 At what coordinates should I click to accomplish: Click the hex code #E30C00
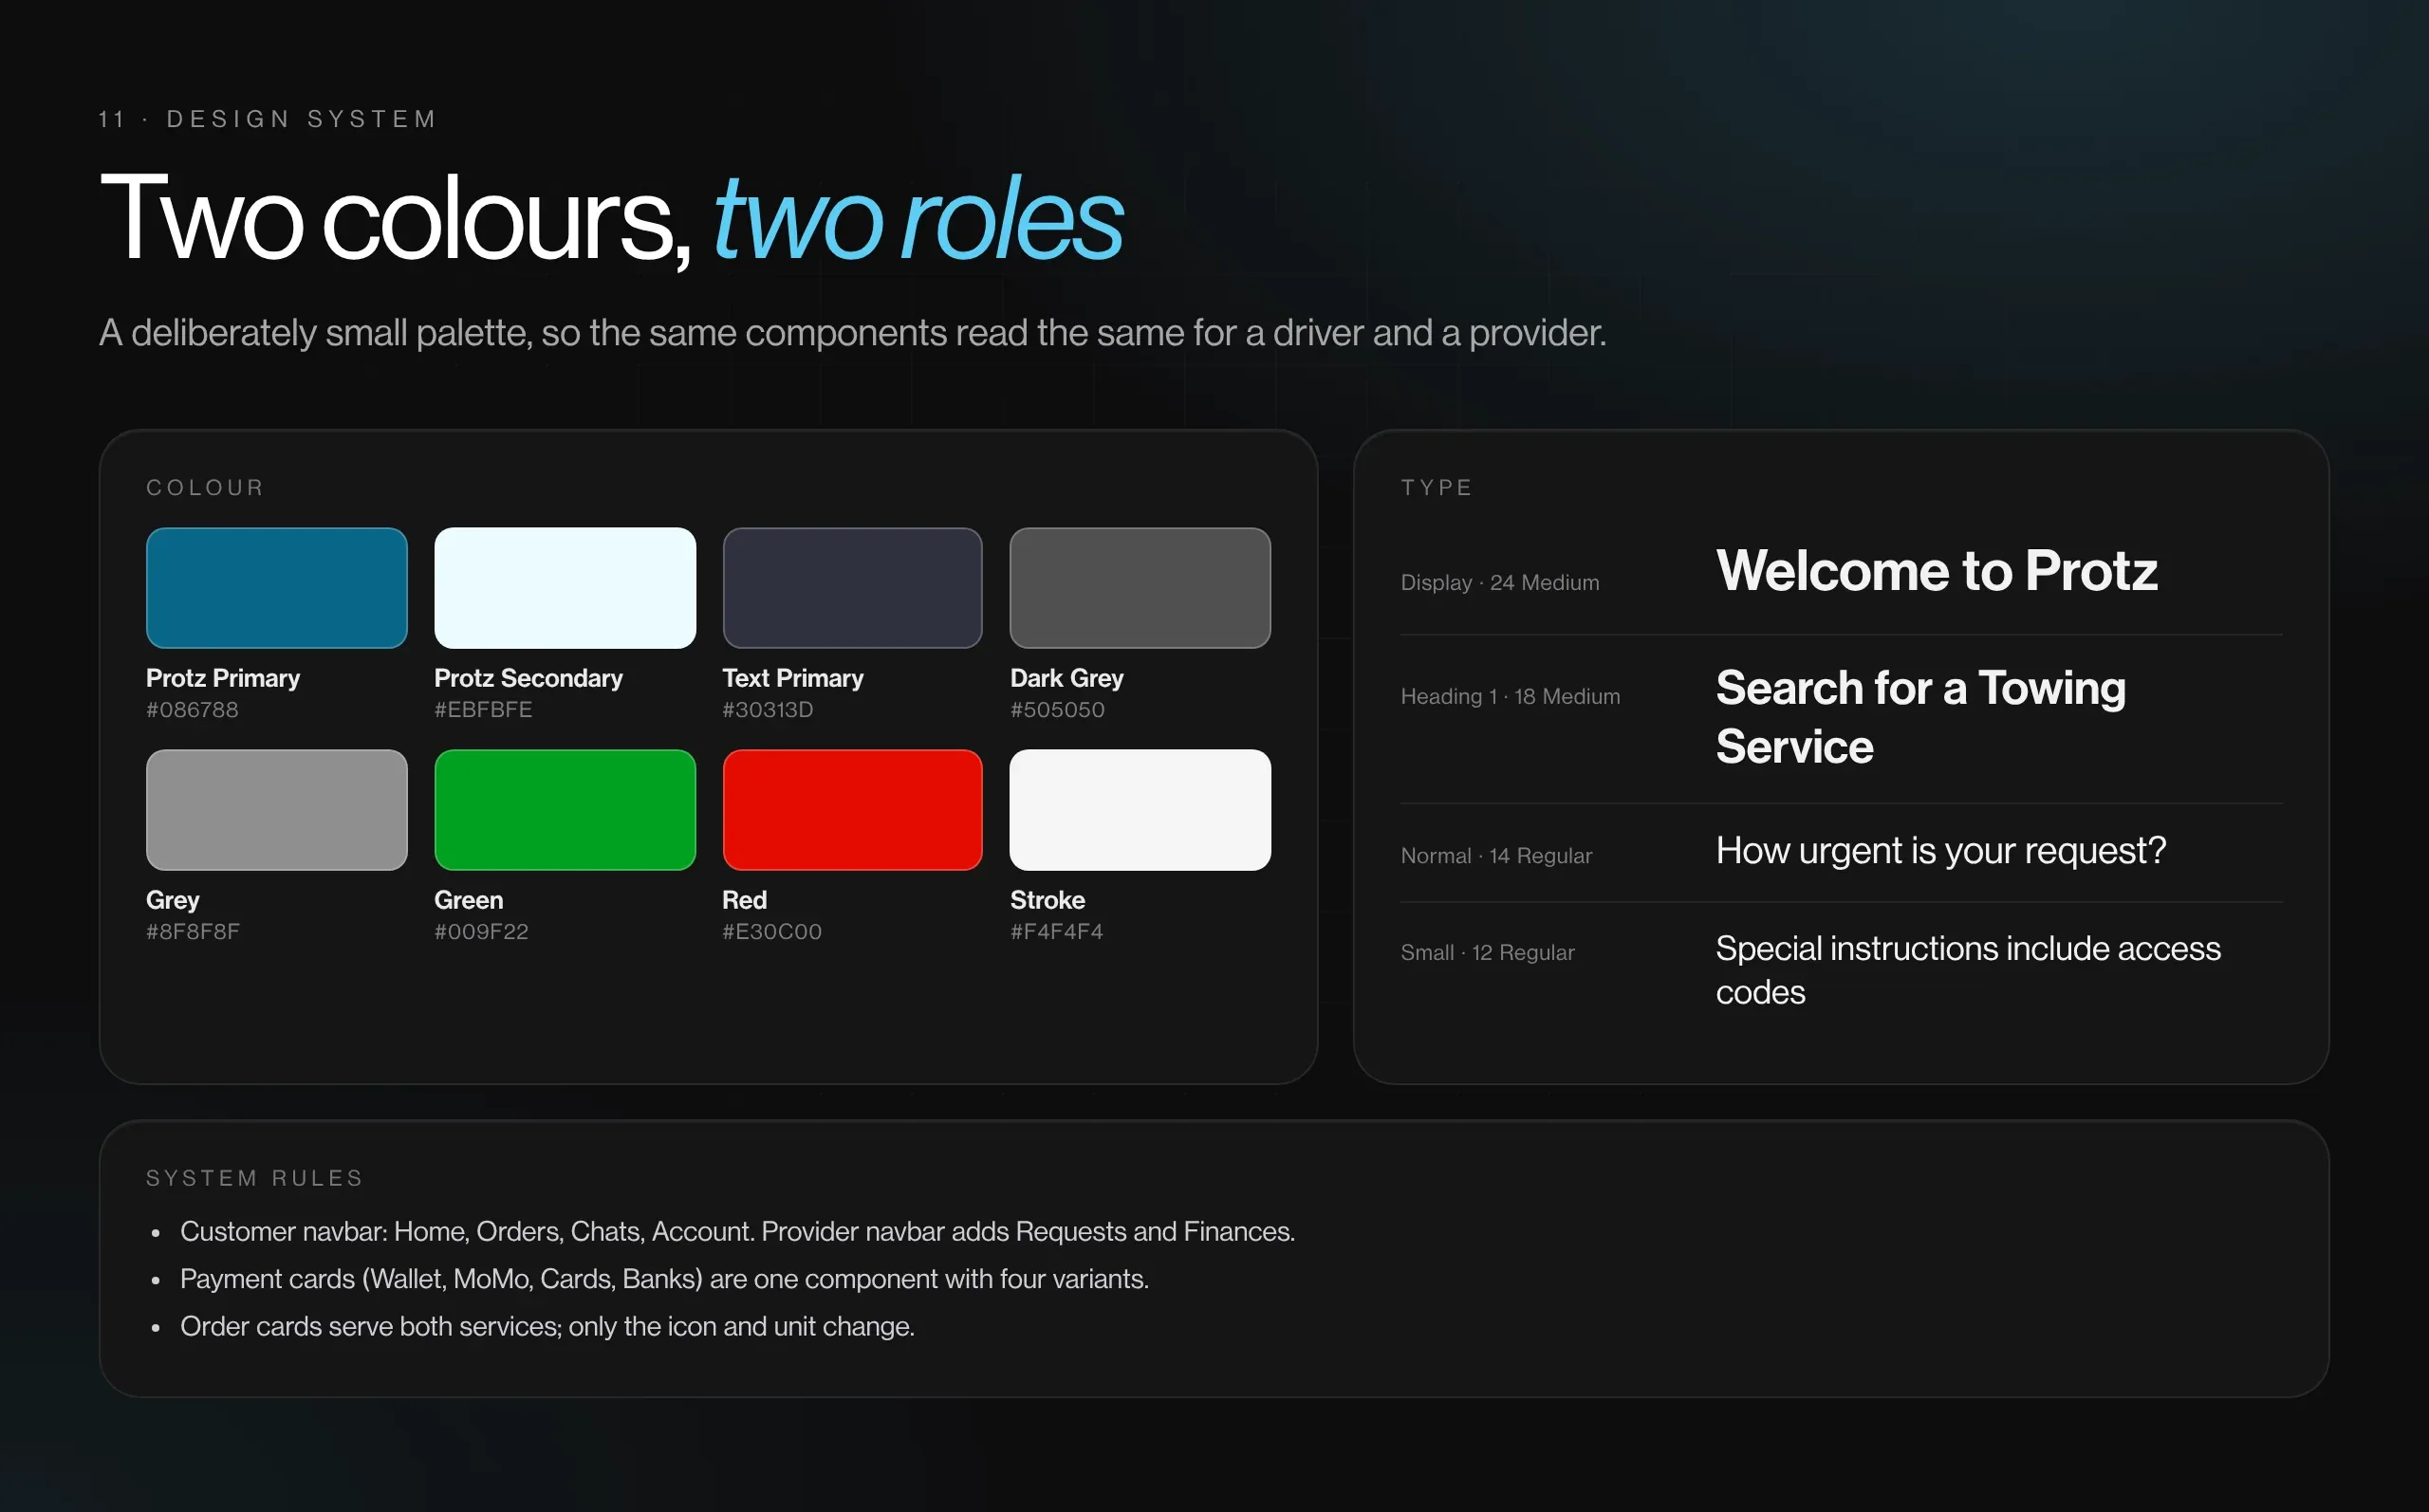pyautogui.click(x=772, y=932)
